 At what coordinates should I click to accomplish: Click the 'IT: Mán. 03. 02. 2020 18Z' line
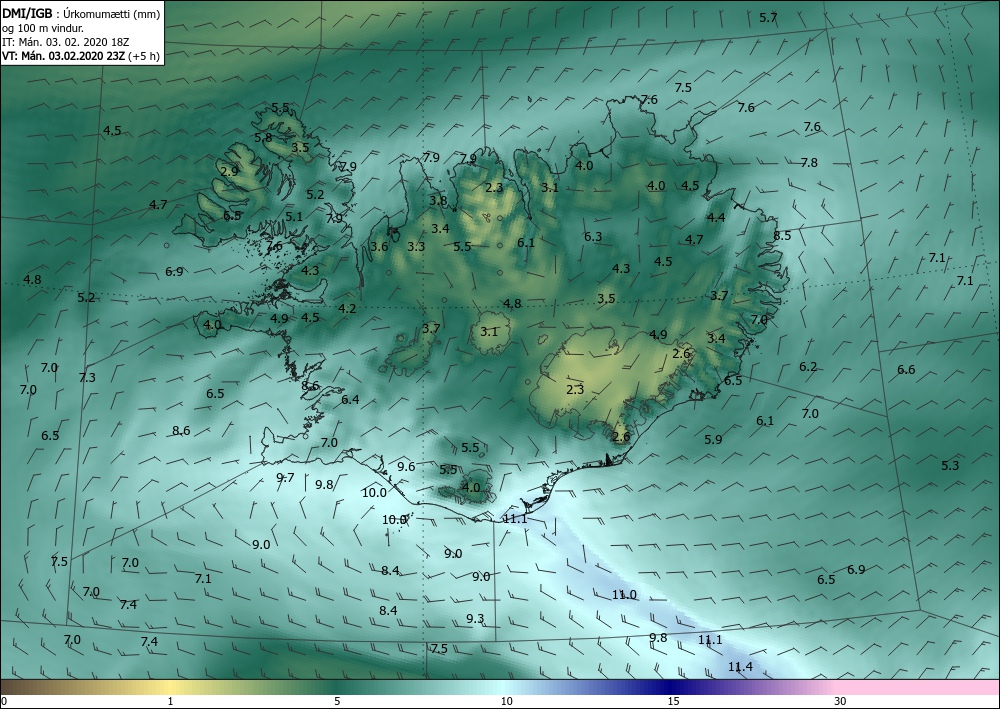[x=66, y=42]
